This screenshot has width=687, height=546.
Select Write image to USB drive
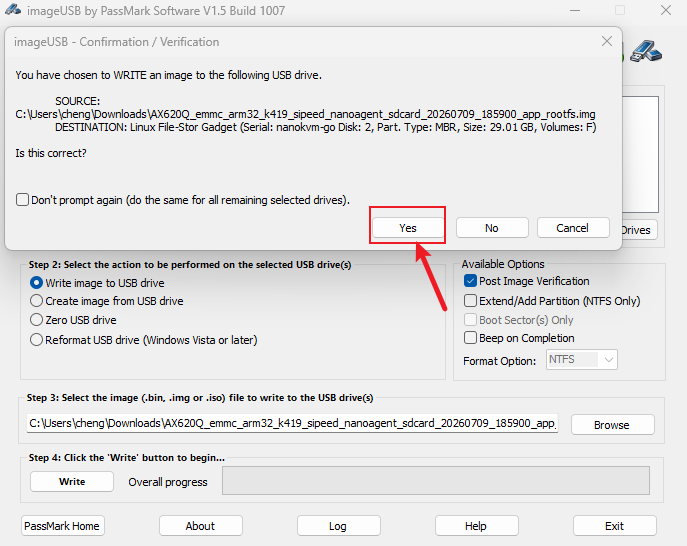[36, 283]
